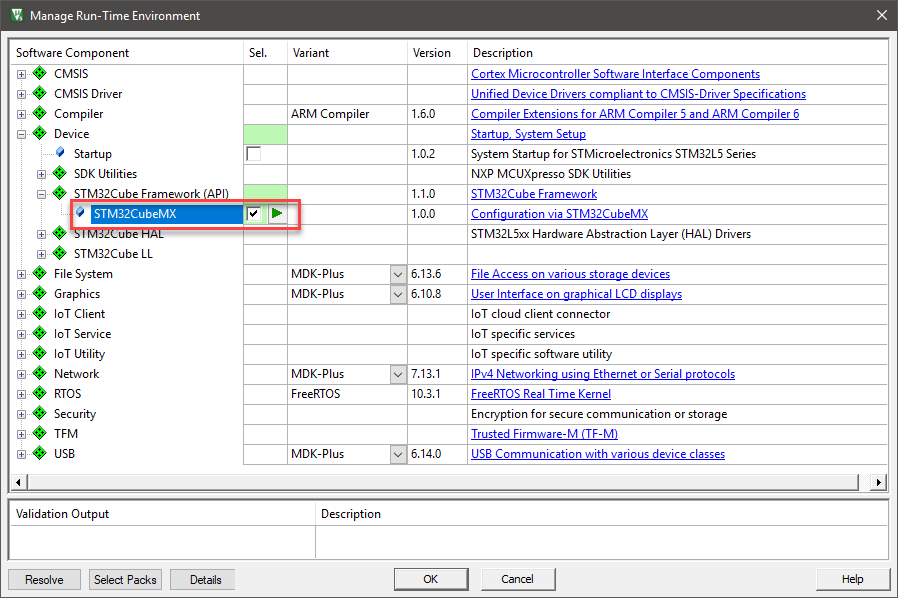
Task: Click the Details button
Action: pos(205,580)
